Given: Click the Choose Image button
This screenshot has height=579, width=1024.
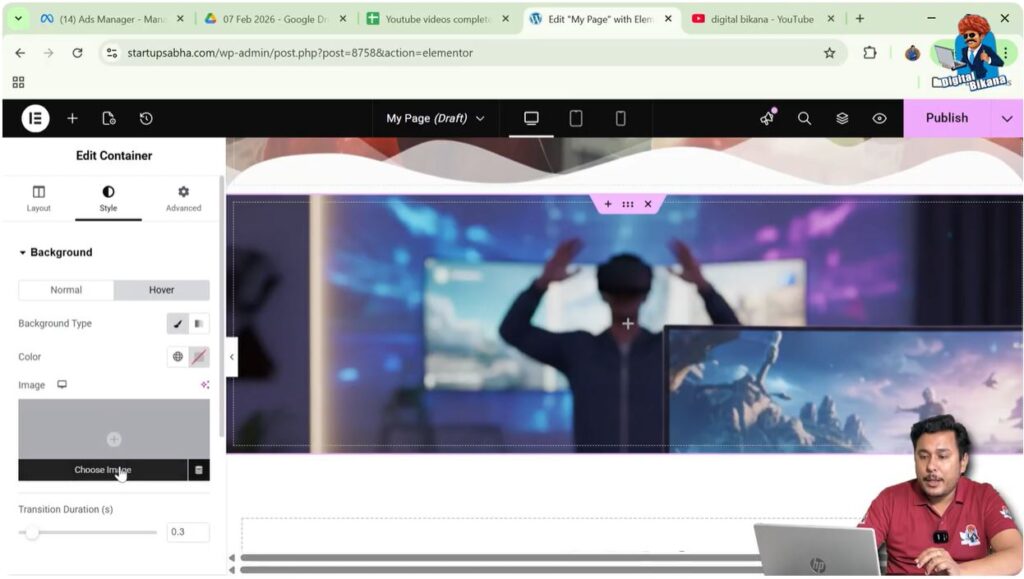Looking at the screenshot, I should pos(103,470).
